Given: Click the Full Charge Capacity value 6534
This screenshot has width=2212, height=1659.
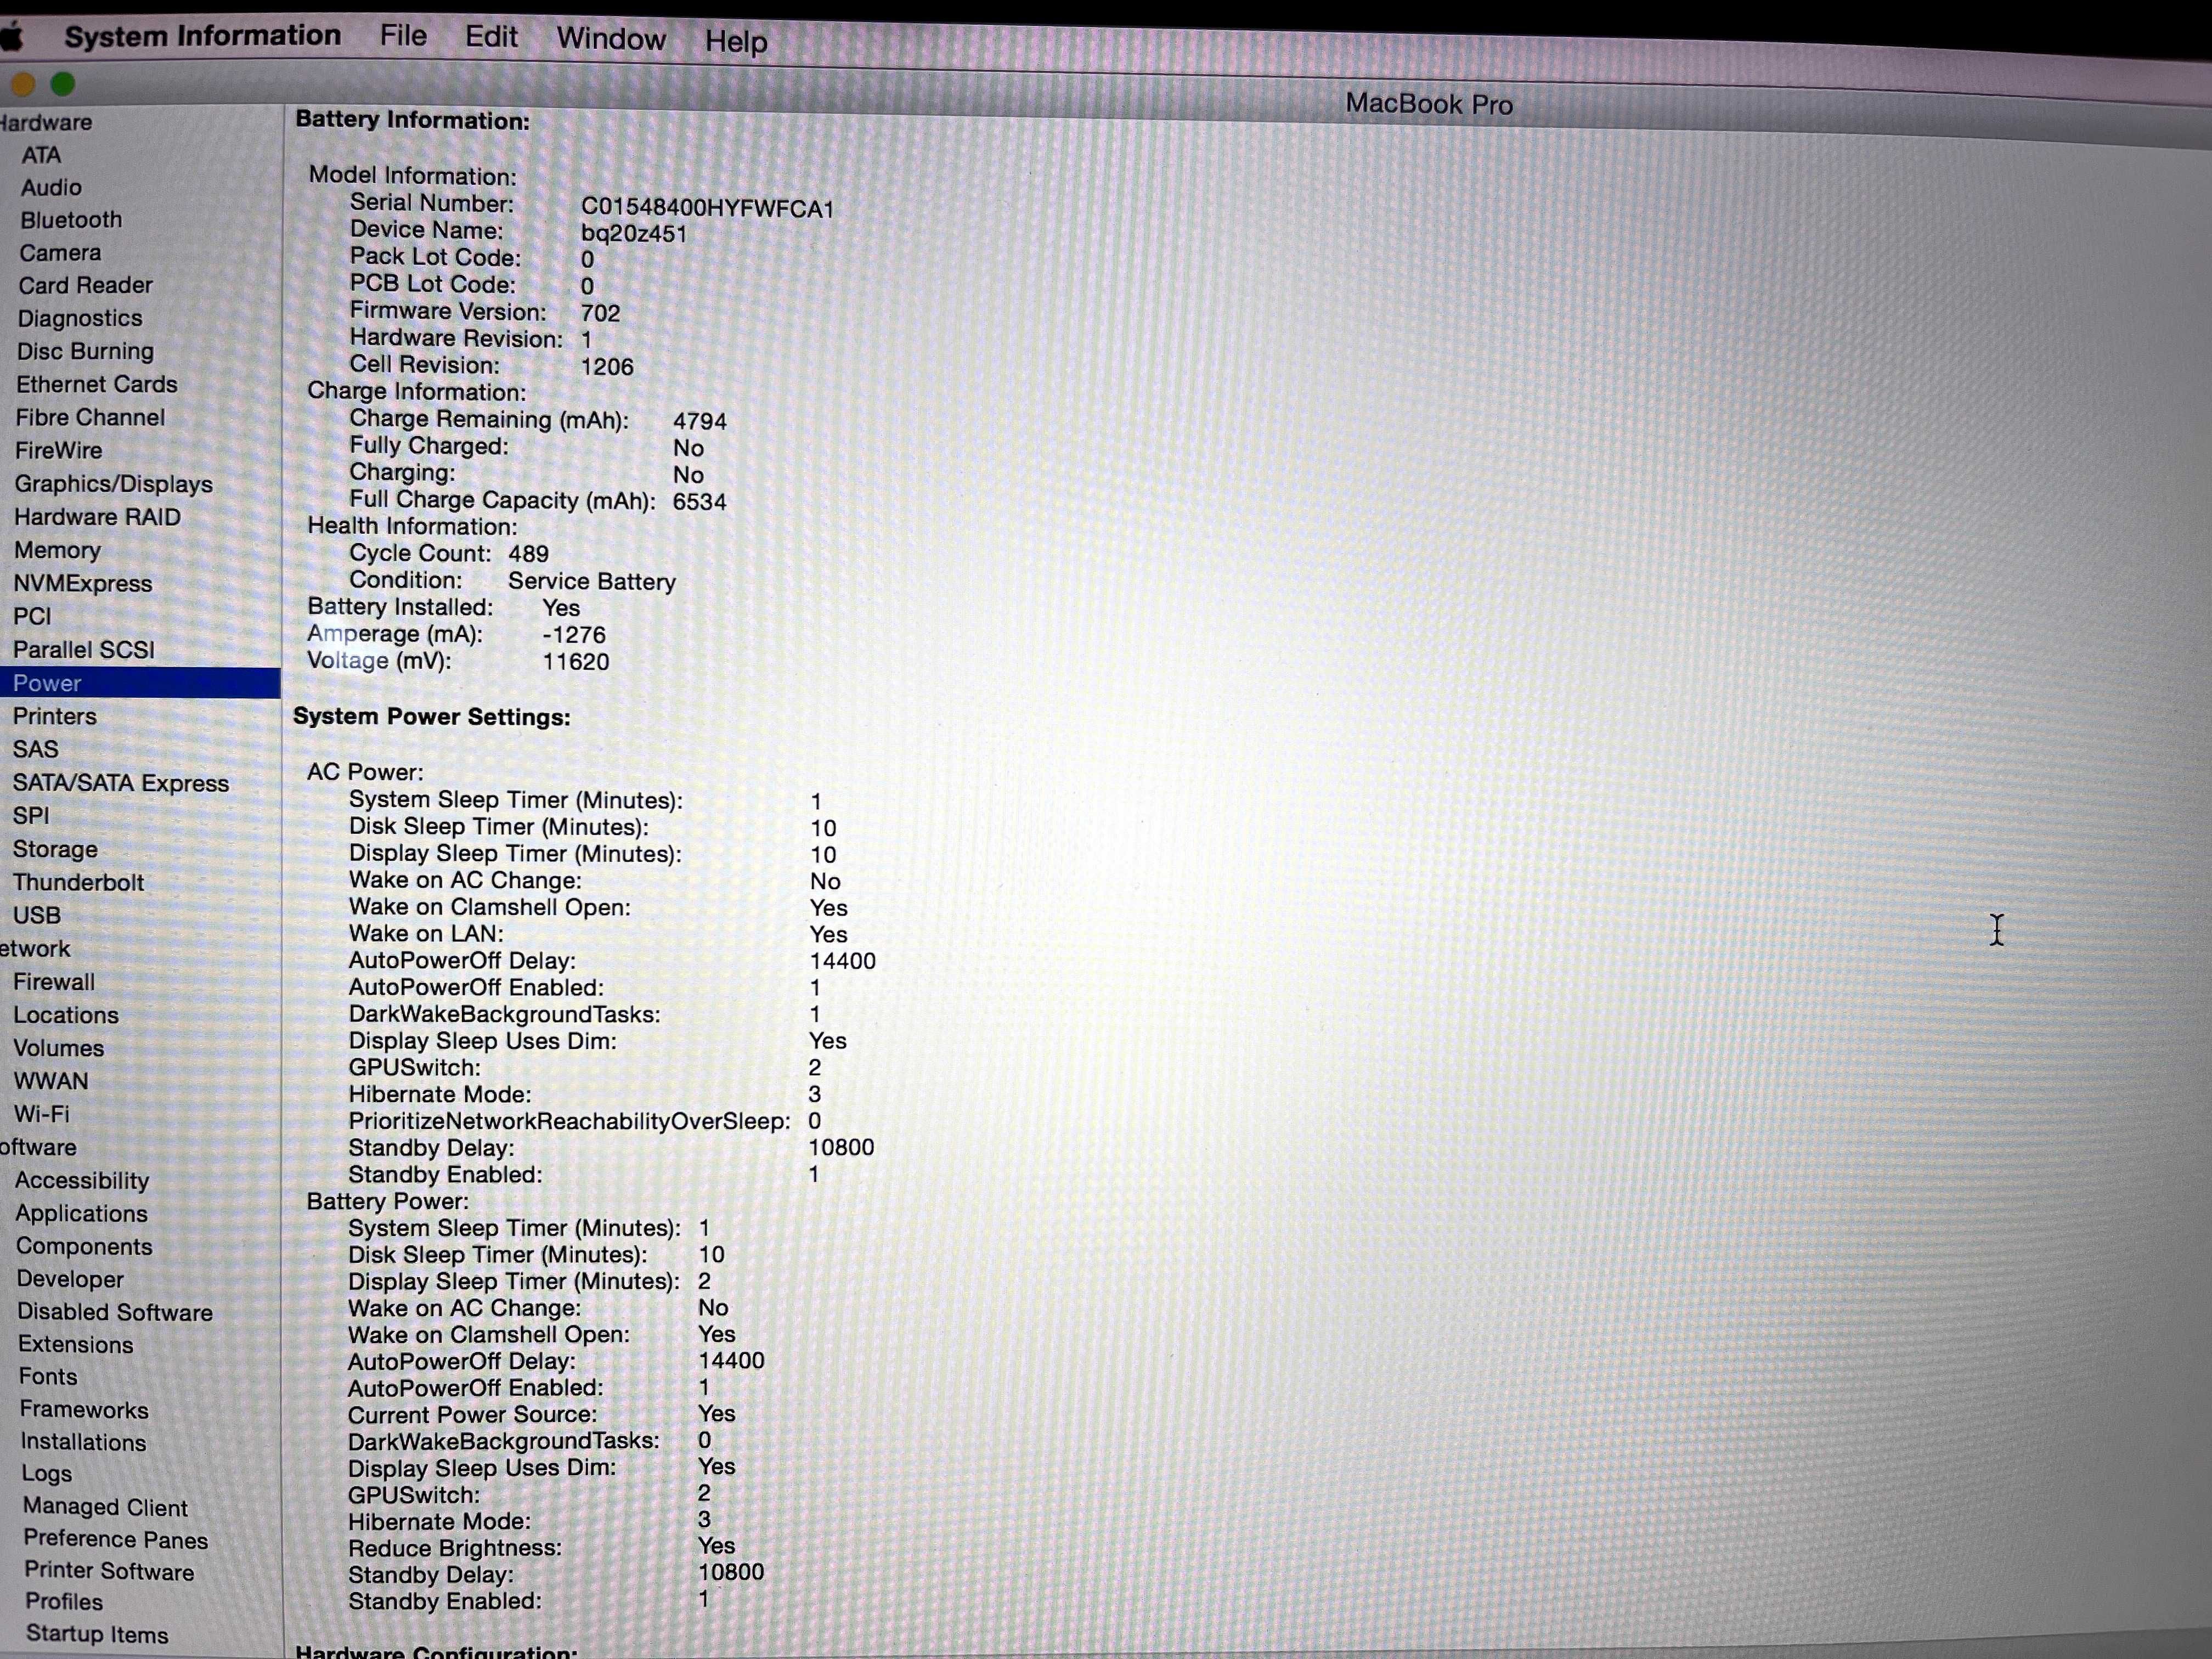Looking at the screenshot, I should coord(699,502).
